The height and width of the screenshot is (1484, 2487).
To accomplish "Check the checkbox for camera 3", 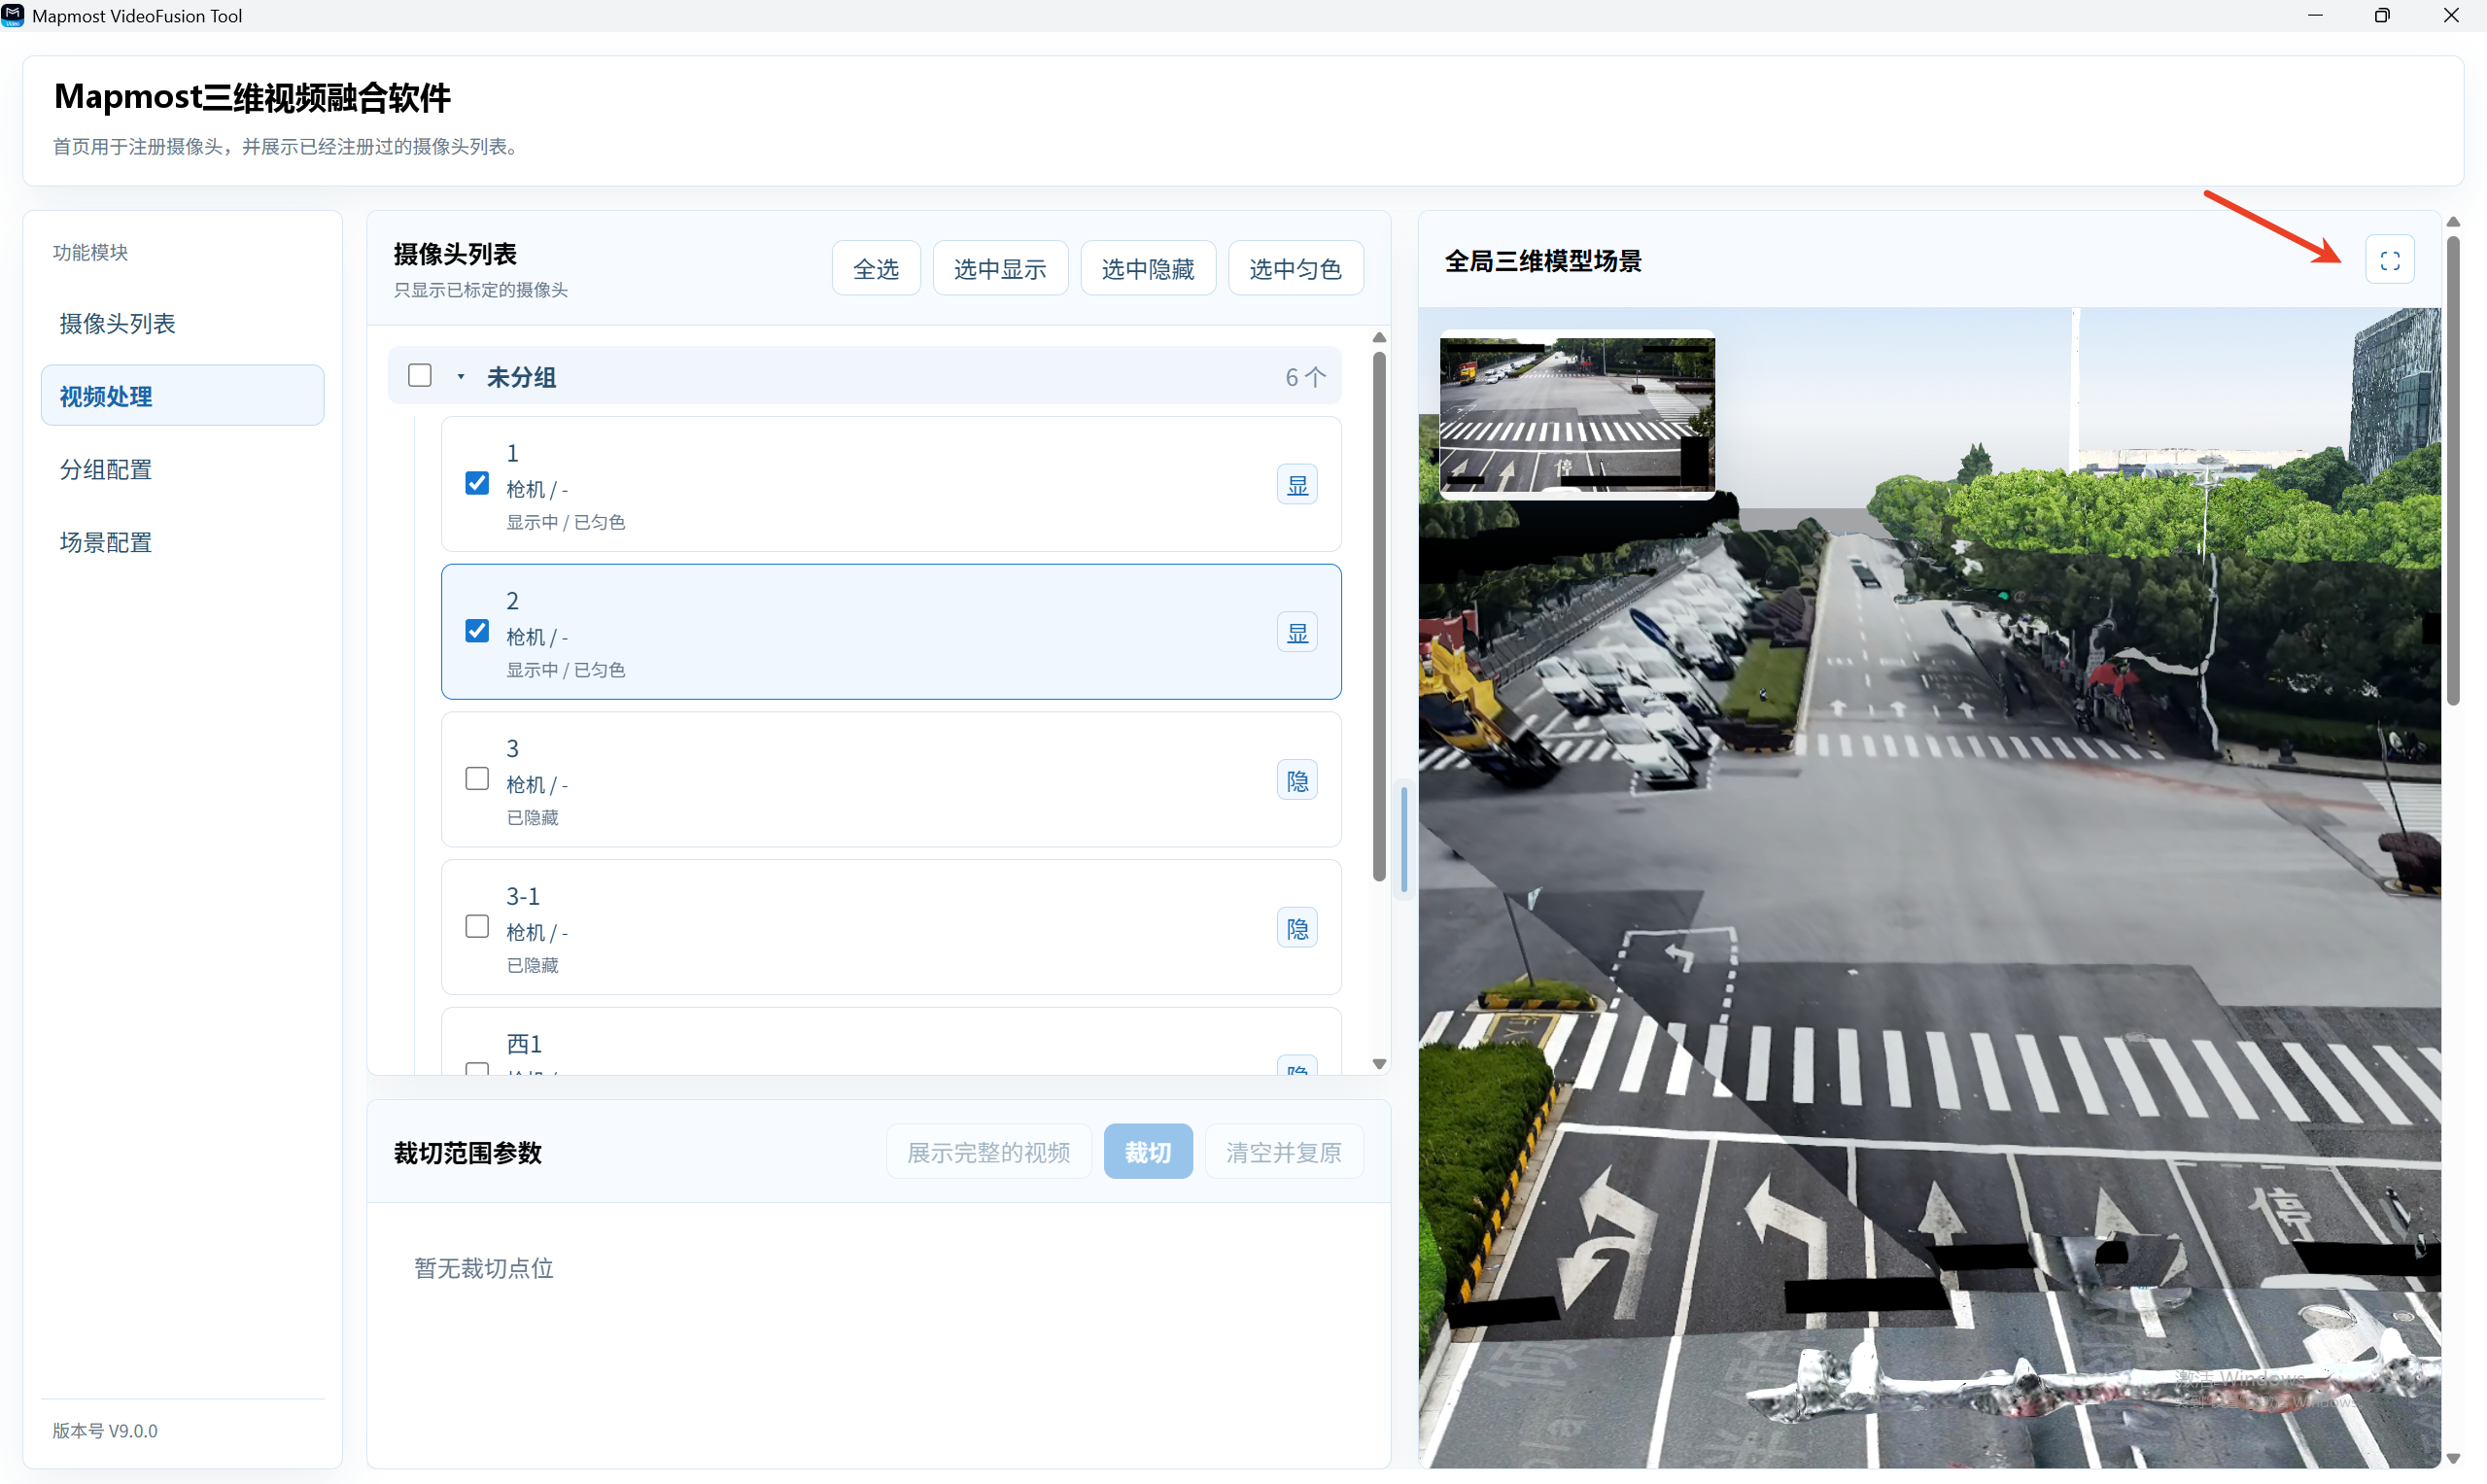I will coord(477,779).
